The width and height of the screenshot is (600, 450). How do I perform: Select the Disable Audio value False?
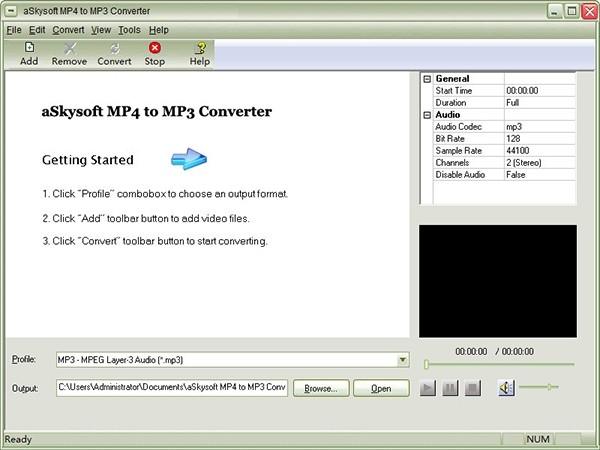point(515,175)
